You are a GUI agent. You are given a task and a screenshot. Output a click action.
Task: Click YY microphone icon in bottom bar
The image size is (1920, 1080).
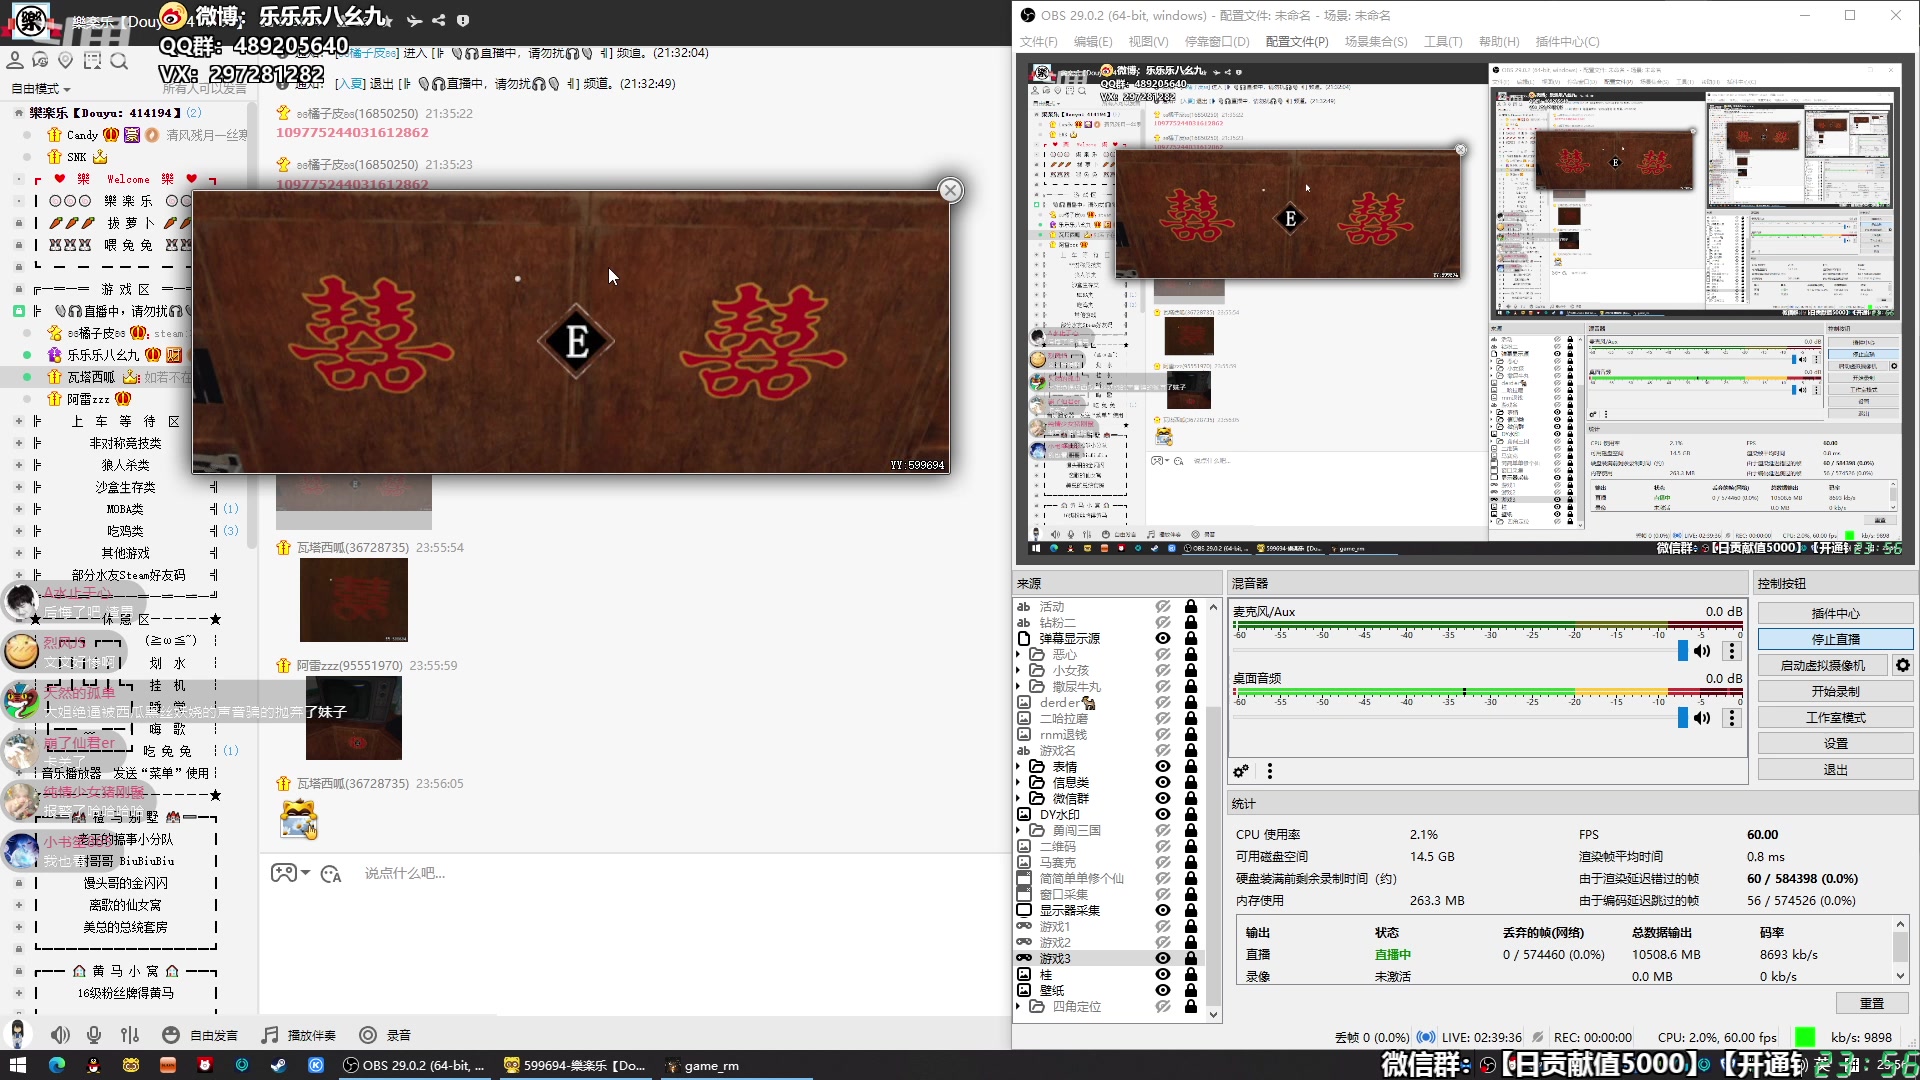tap(94, 1035)
